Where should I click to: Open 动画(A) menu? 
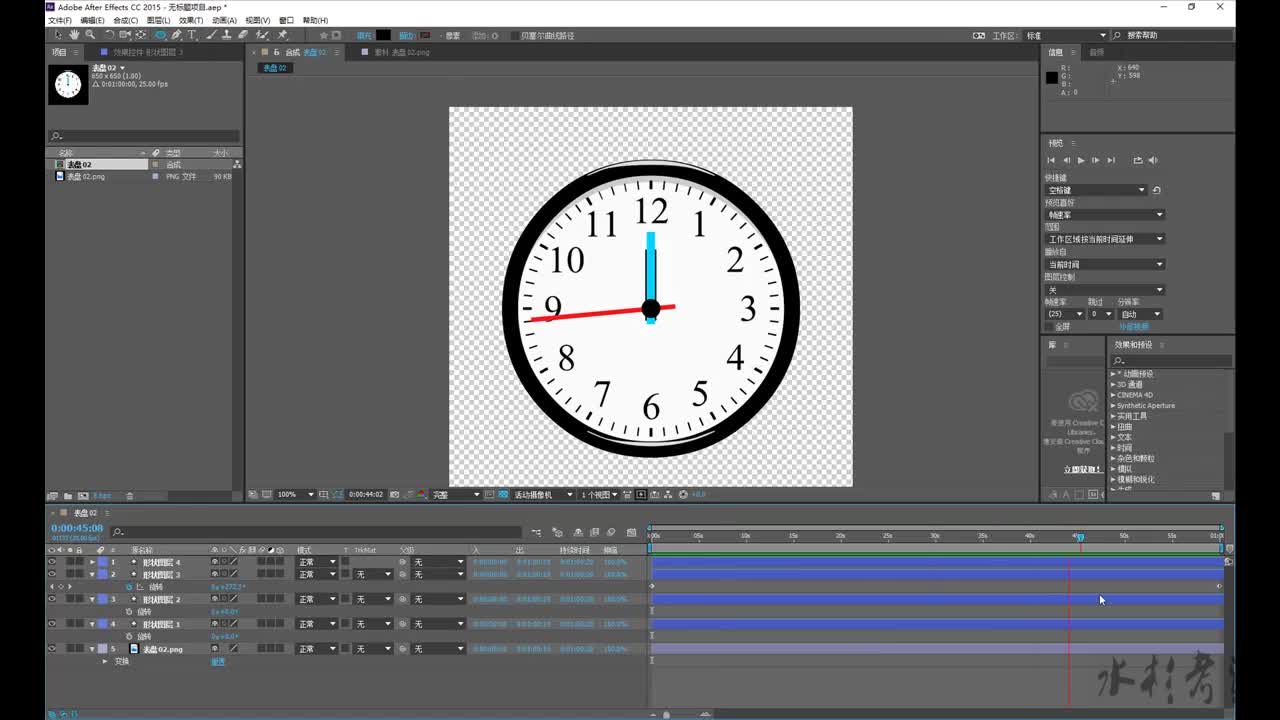pos(224,20)
